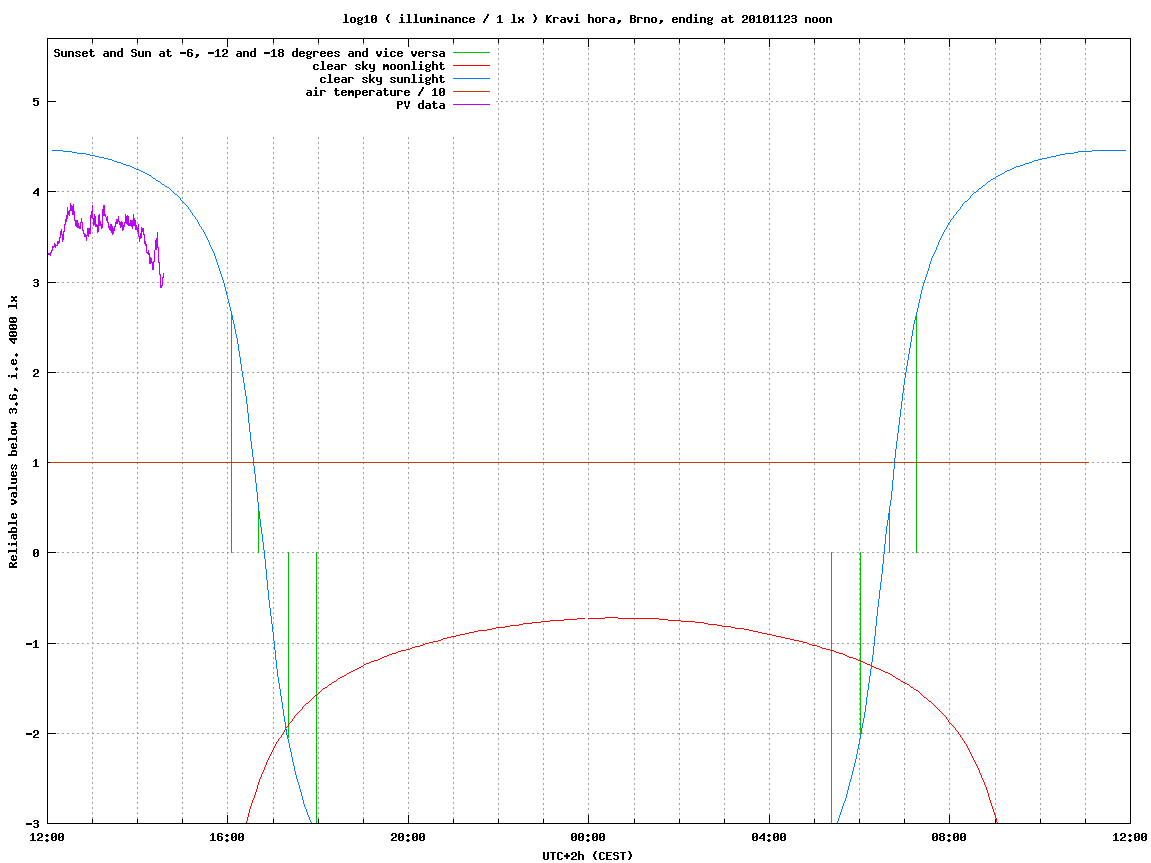Click the y-axis tick label 2
The image size is (1151, 863).
point(35,373)
